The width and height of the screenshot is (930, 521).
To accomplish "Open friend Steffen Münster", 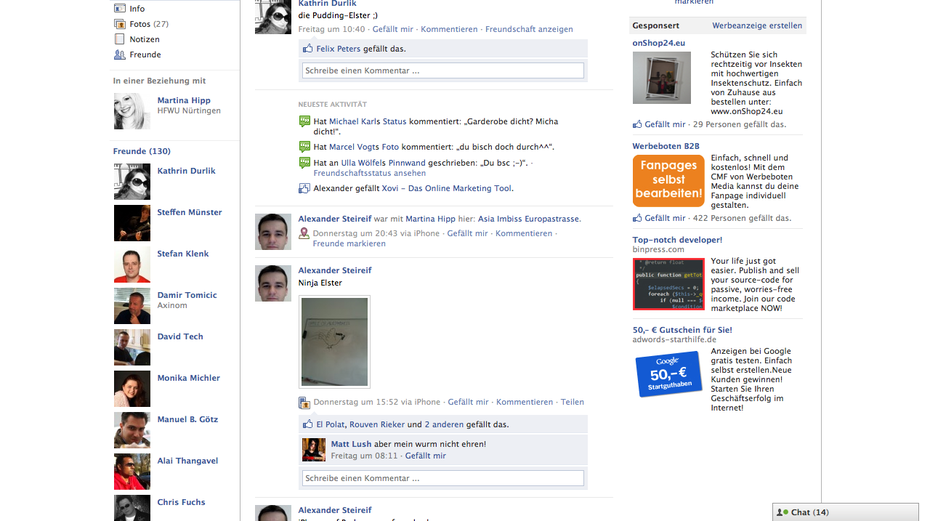I will (x=189, y=212).
